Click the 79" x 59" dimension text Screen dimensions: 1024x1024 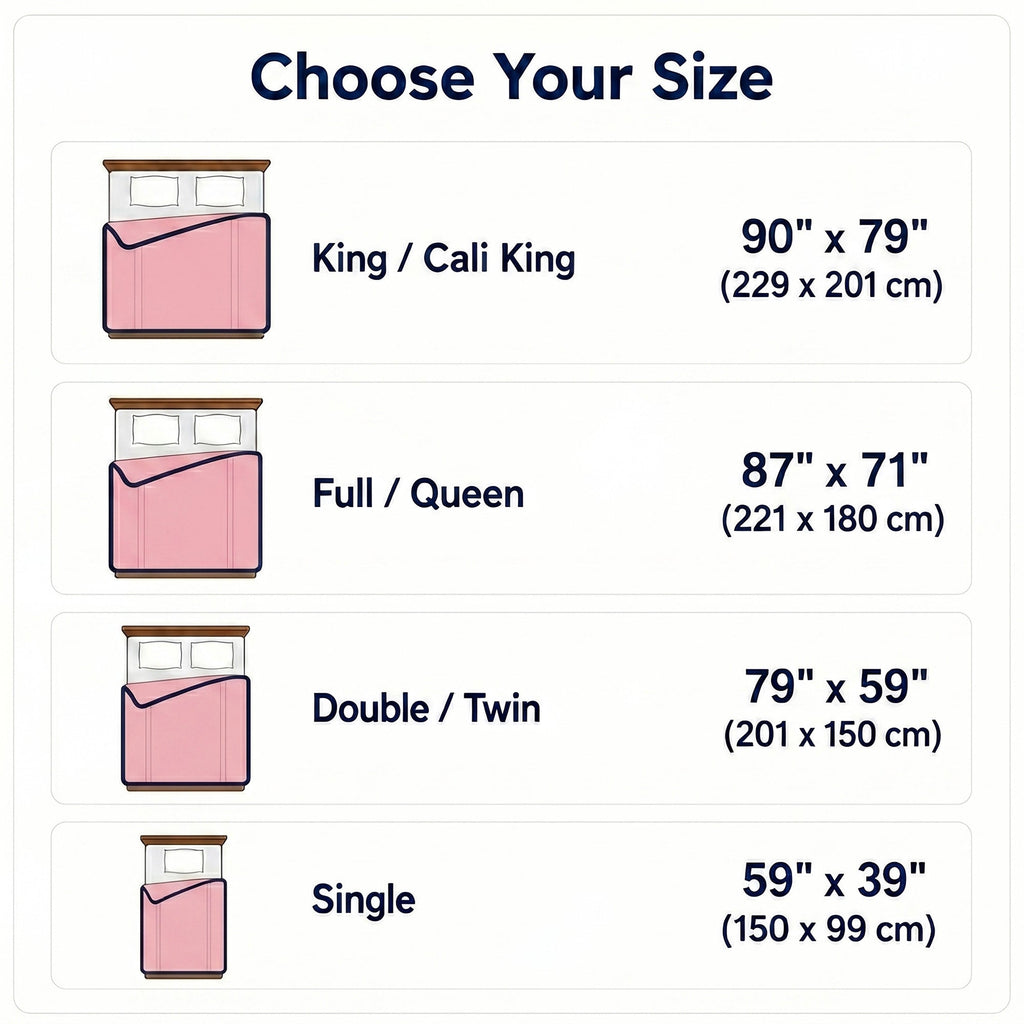click(835, 686)
